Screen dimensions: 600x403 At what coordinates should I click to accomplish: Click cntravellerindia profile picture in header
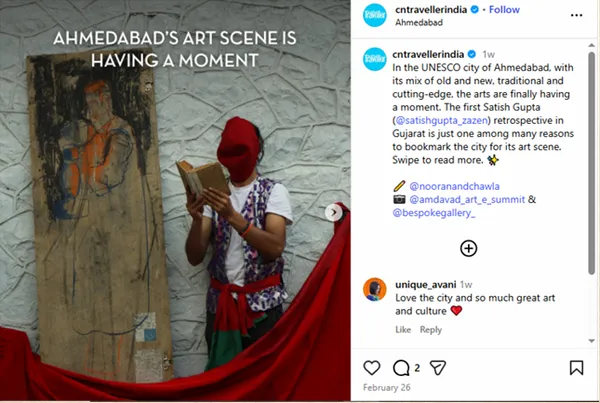(374, 16)
